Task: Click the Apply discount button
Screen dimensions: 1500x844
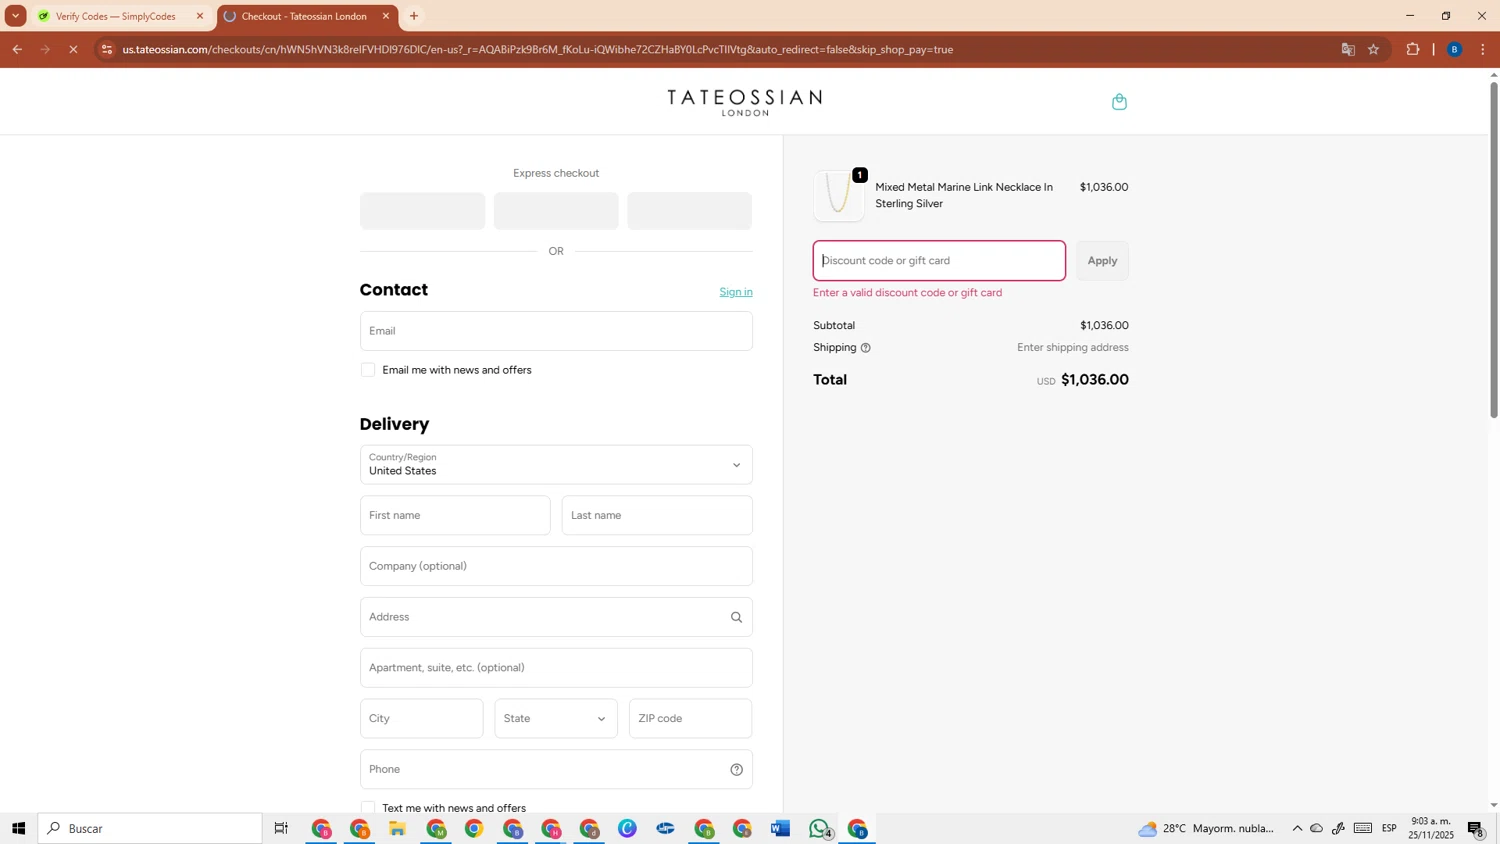Action: click(x=1102, y=261)
